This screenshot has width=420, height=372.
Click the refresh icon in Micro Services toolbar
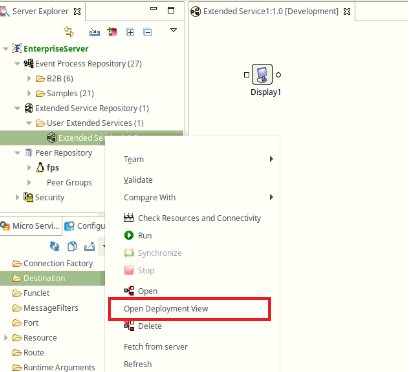tap(55, 246)
